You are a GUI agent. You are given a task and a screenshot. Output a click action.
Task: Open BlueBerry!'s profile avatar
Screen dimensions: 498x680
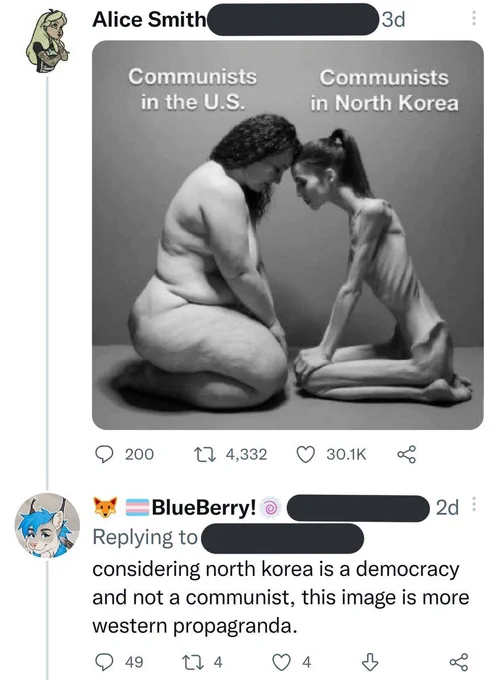(x=47, y=525)
